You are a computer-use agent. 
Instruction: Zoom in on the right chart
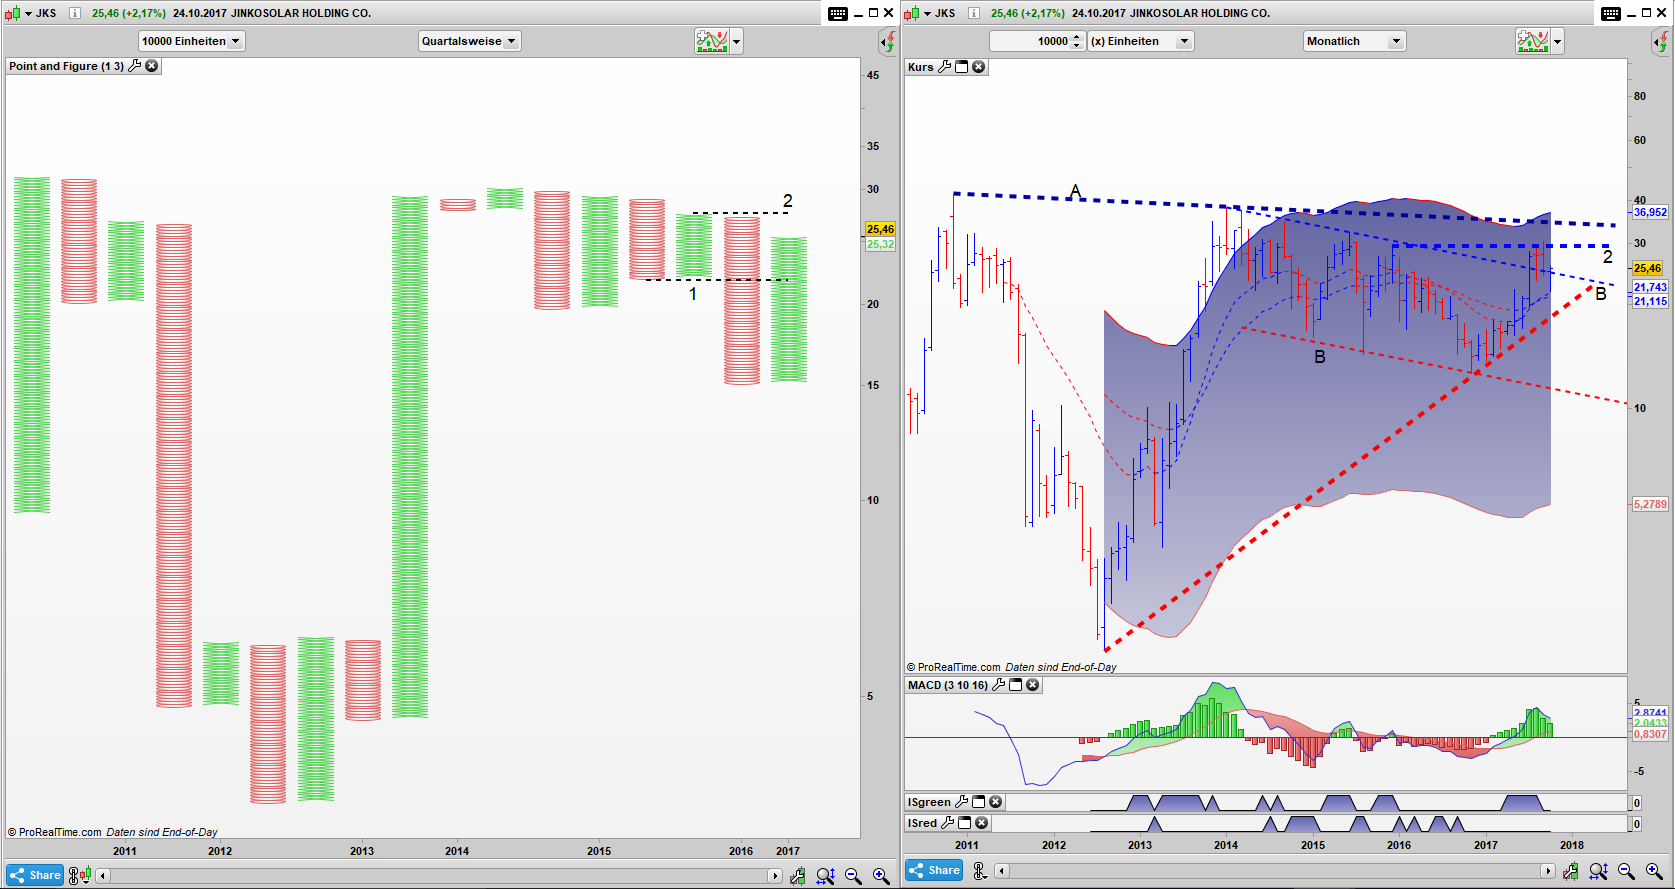1654,872
